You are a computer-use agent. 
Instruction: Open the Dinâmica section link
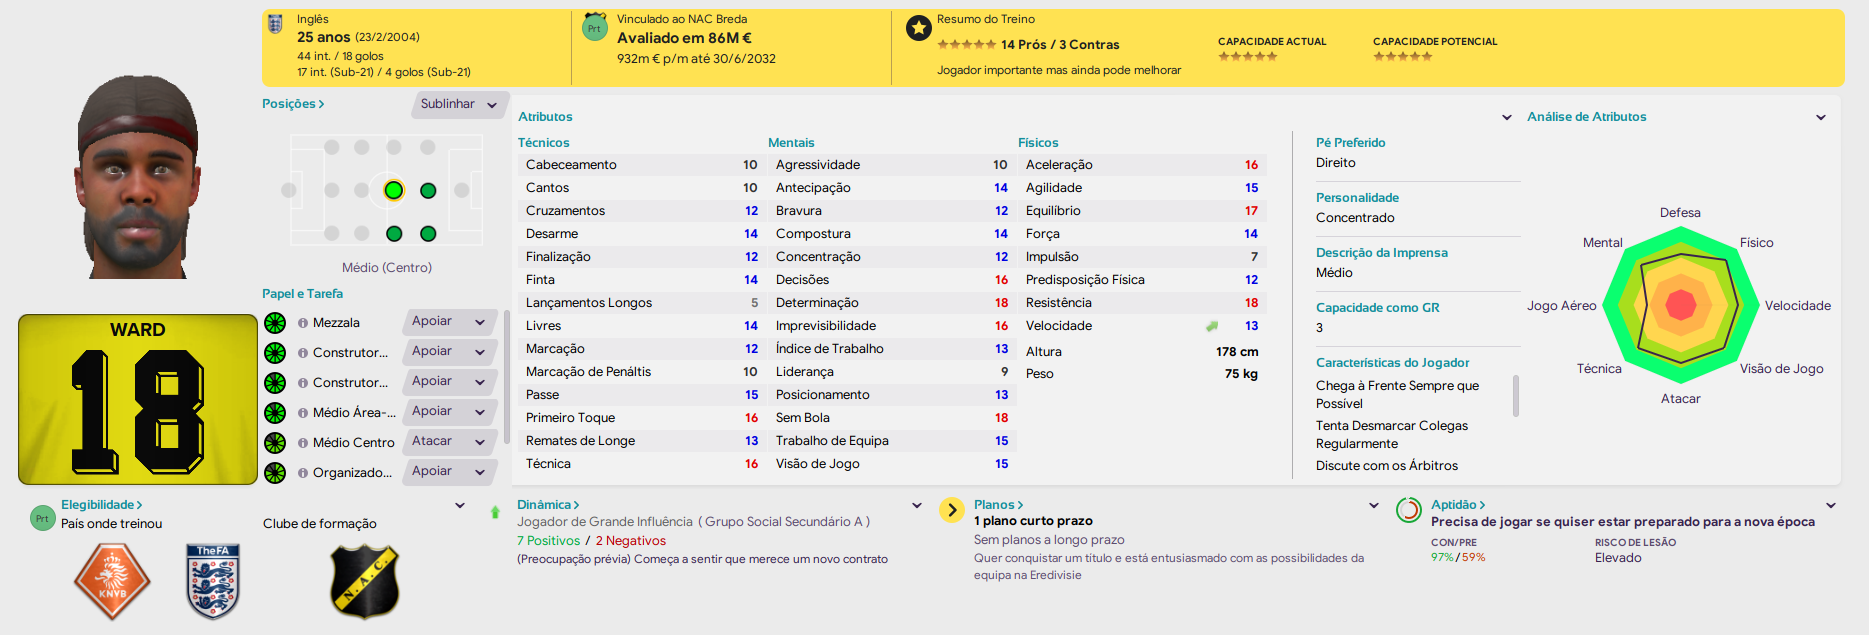(x=548, y=505)
